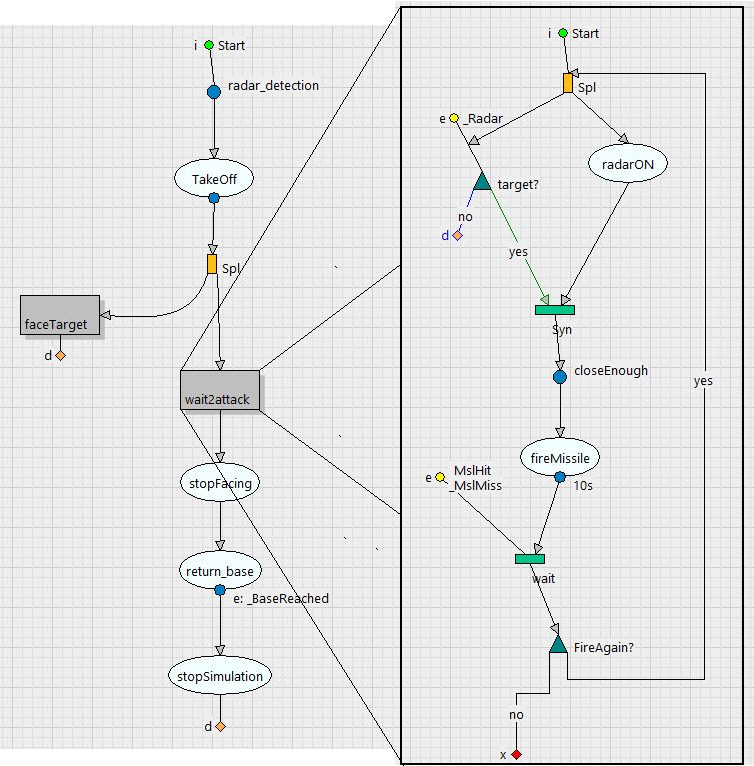Click the stopSimulation oval node
Viewport: 754px width, 766px height.
[x=219, y=676]
